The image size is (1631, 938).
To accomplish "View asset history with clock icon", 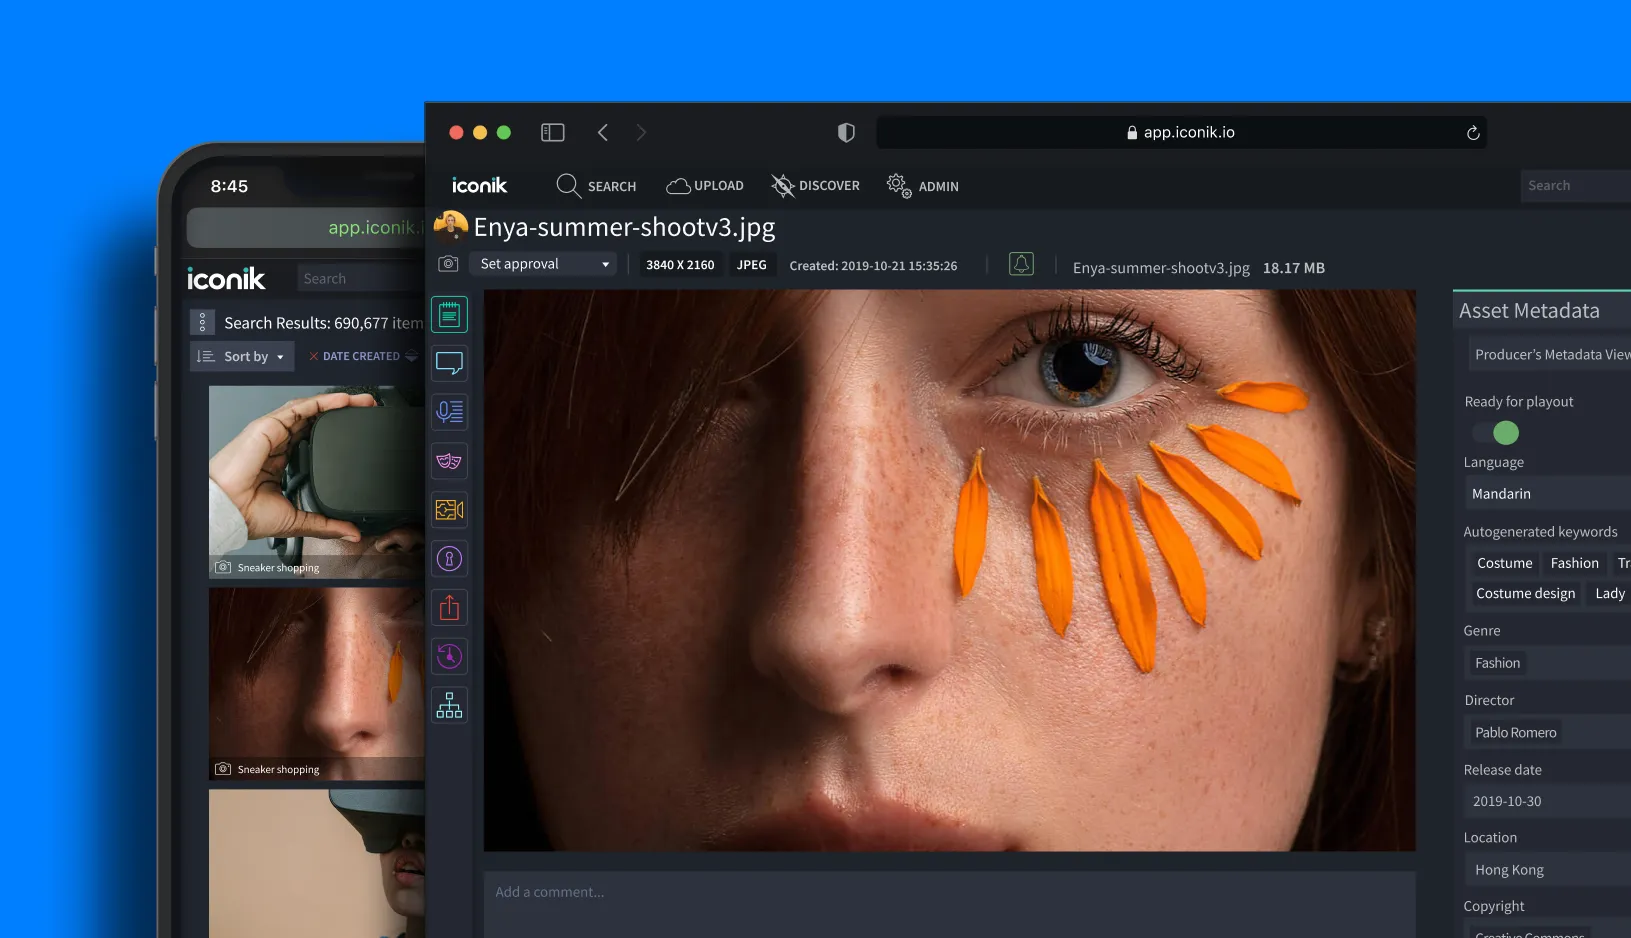I will 450,656.
